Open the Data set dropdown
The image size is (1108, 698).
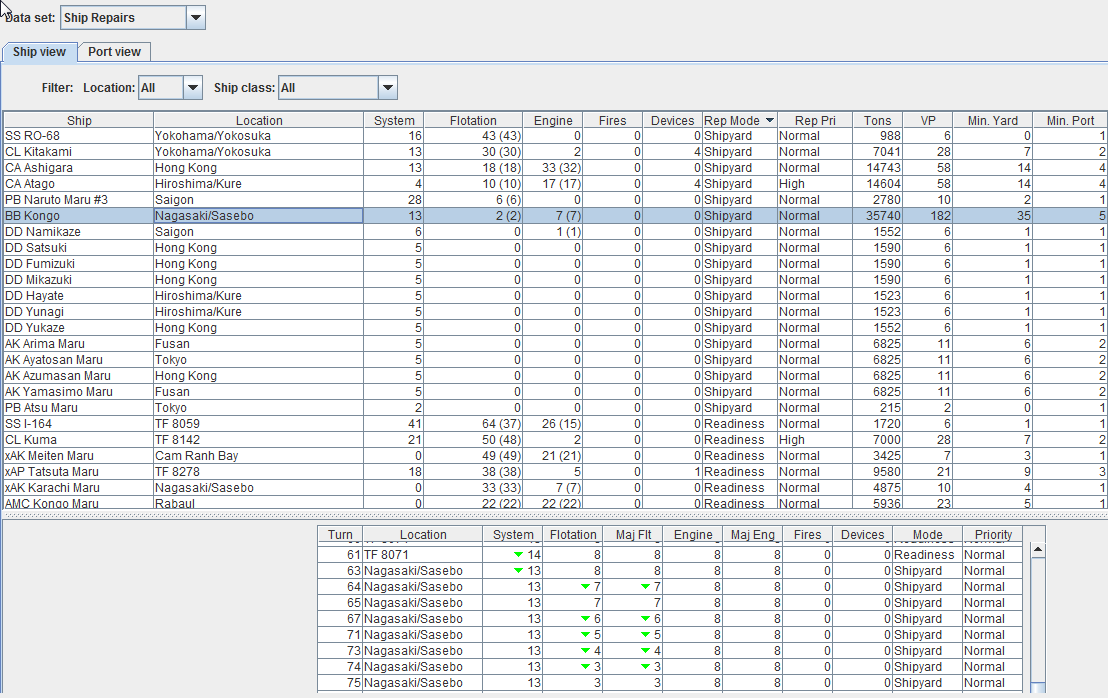coord(196,17)
